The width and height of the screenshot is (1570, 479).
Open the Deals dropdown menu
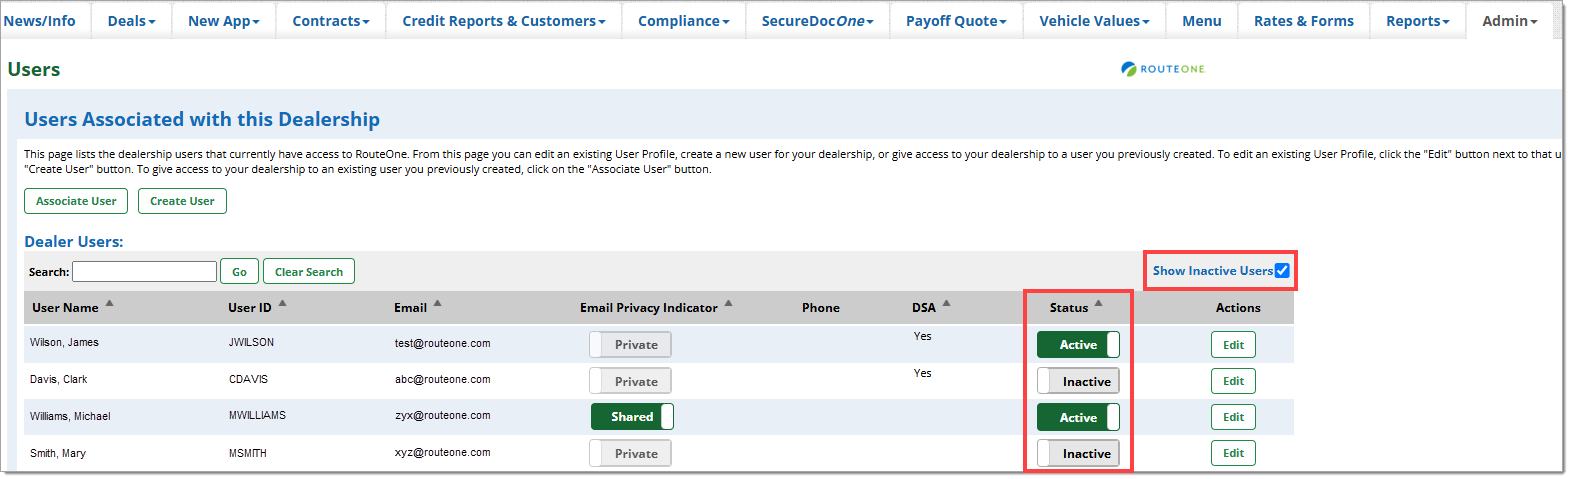[132, 21]
